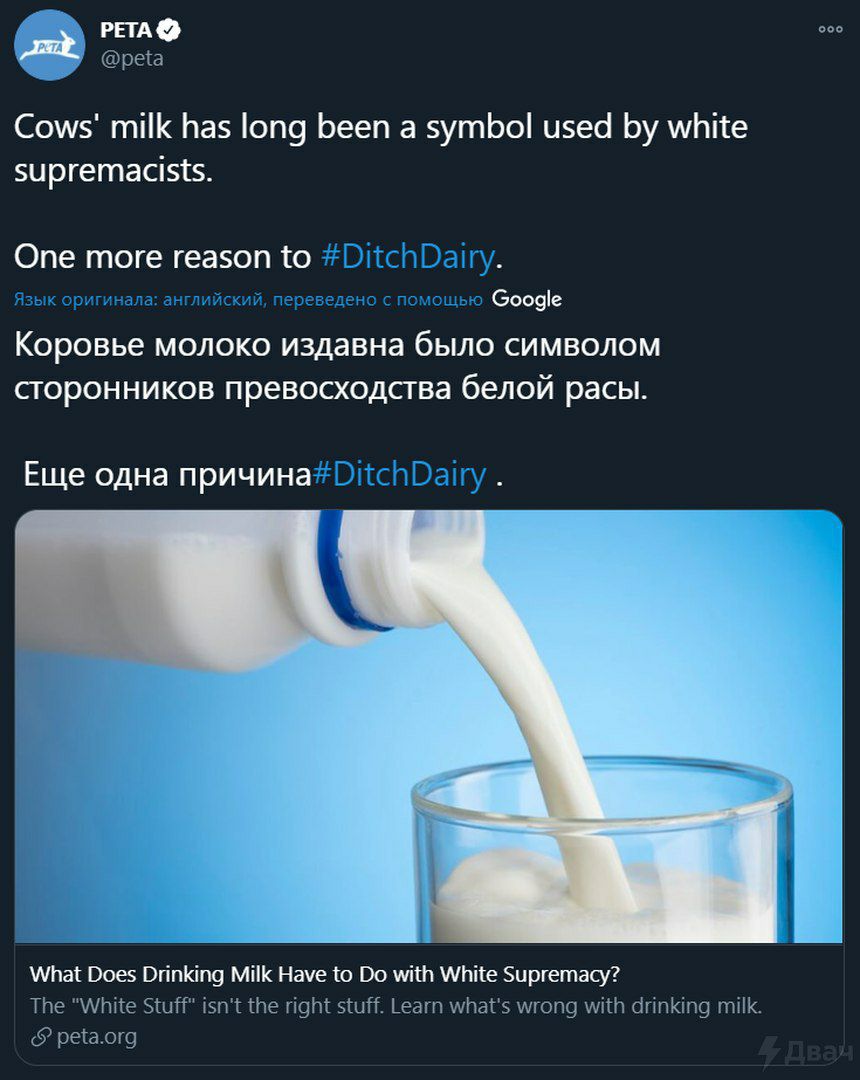Image resolution: width=860 pixels, height=1080 pixels.
Task: Click the PETA display name
Action: point(126,30)
